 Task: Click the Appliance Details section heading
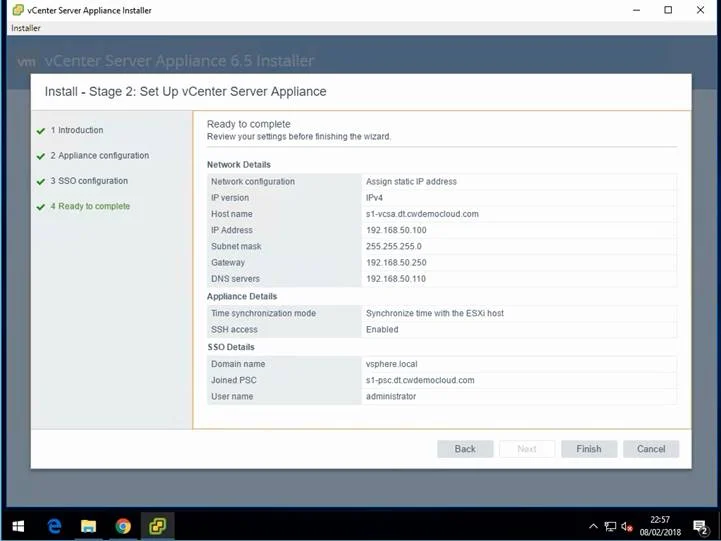point(242,296)
